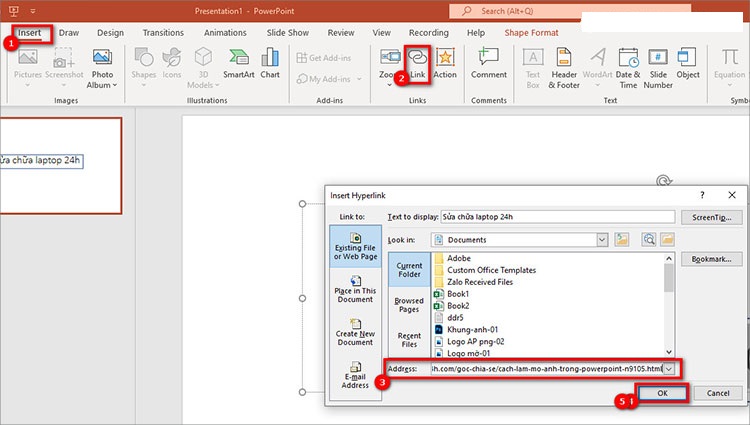Screen dimensions: 750x425
Task: Go up one folder icon
Action: pos(622,240)
